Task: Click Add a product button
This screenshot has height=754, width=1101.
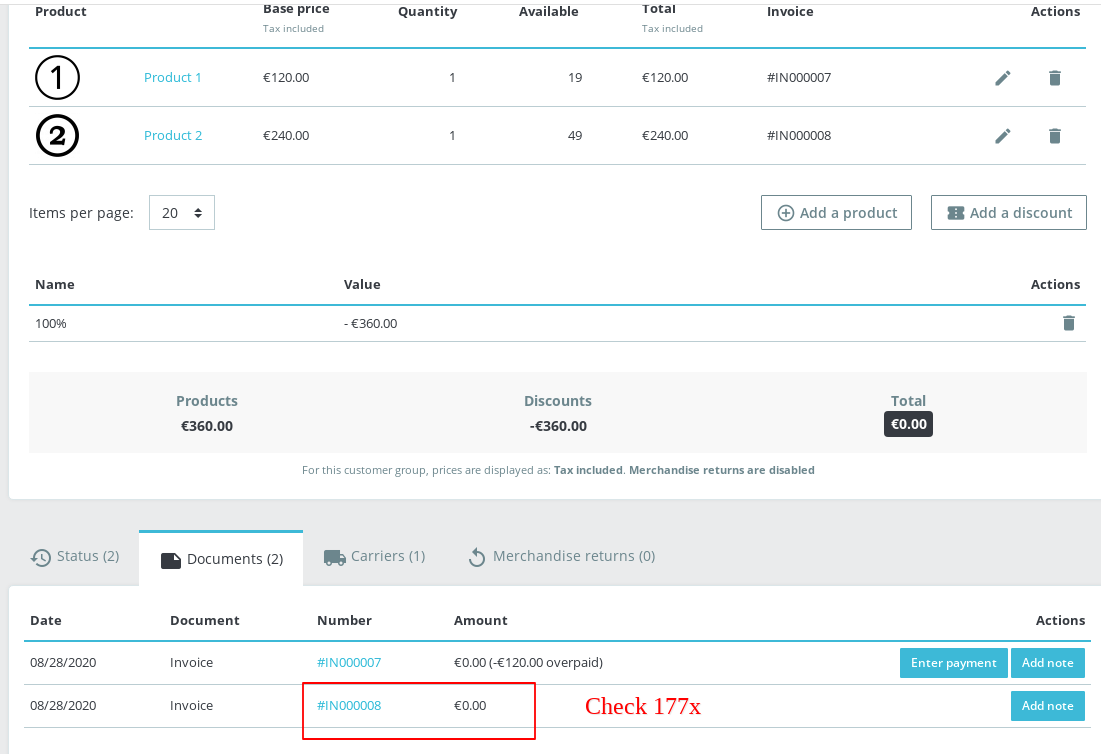Action: coord(836,213)
